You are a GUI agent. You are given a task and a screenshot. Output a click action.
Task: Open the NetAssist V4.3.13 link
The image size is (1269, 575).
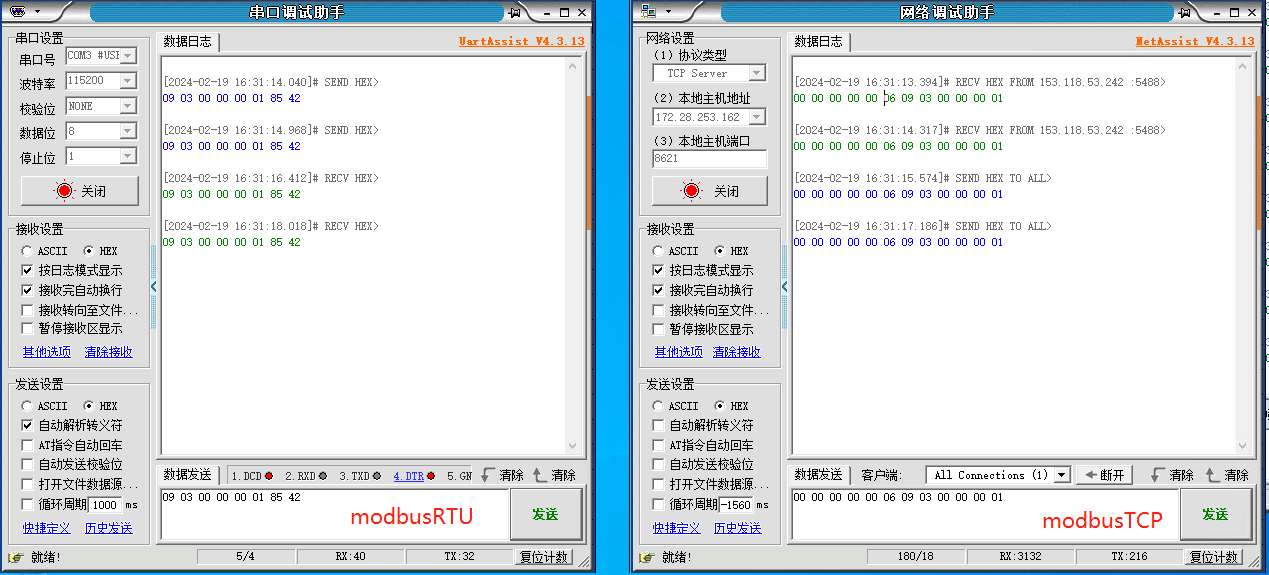[1194, 42]
